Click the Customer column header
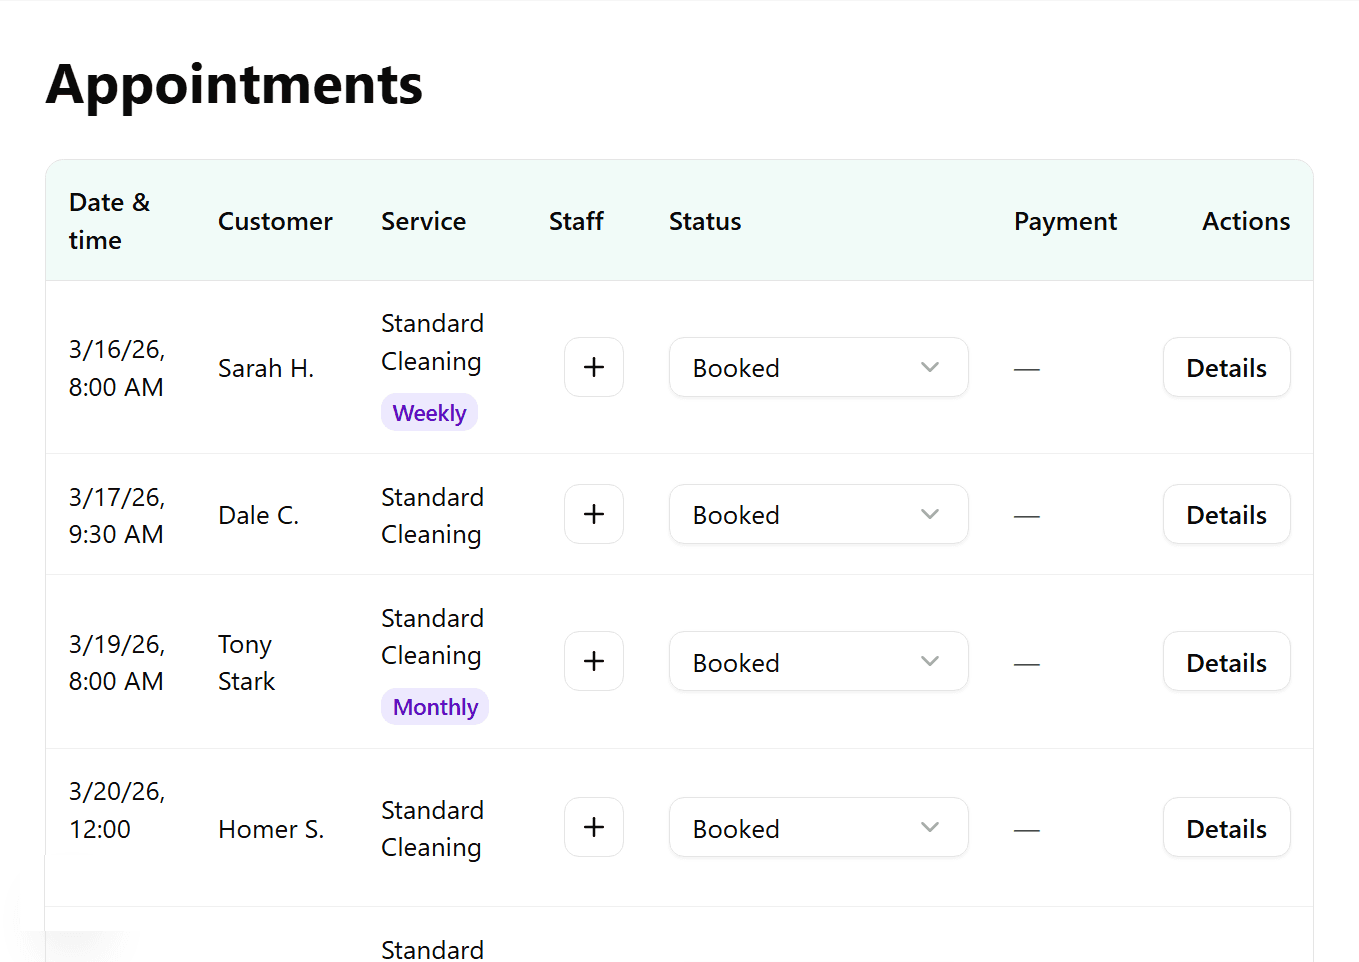Image resolution: width=1359 pixels, height=962 pixels. 275,221
